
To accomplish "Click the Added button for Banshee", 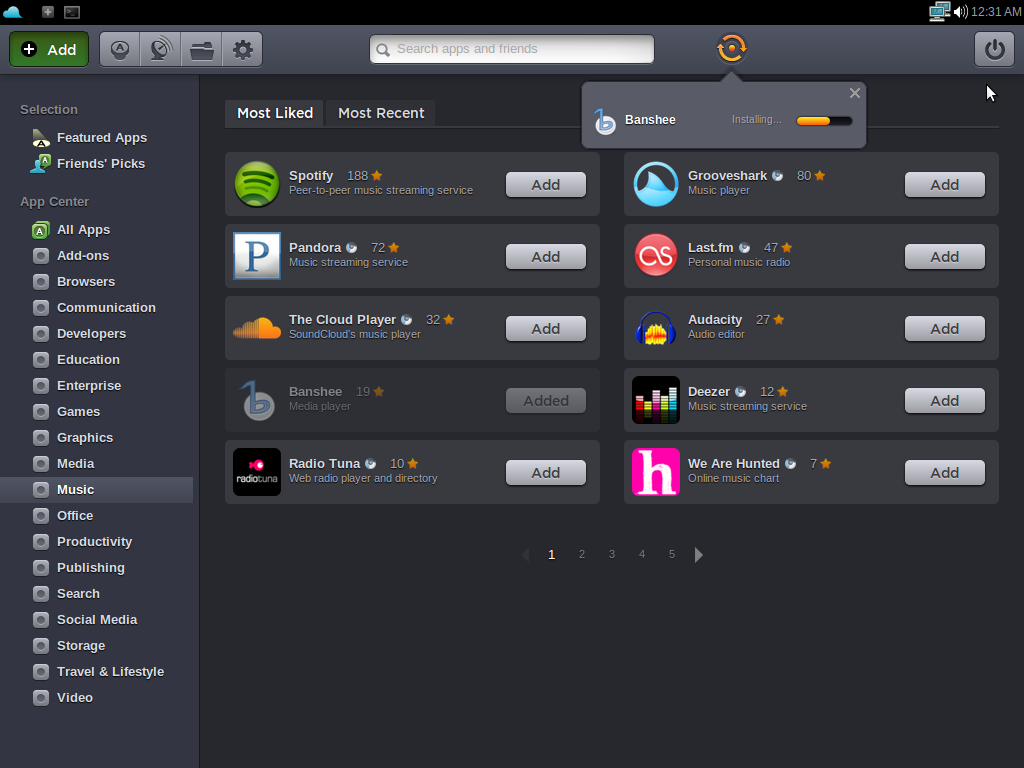I will pyautogui.click(x=545, y=400).
